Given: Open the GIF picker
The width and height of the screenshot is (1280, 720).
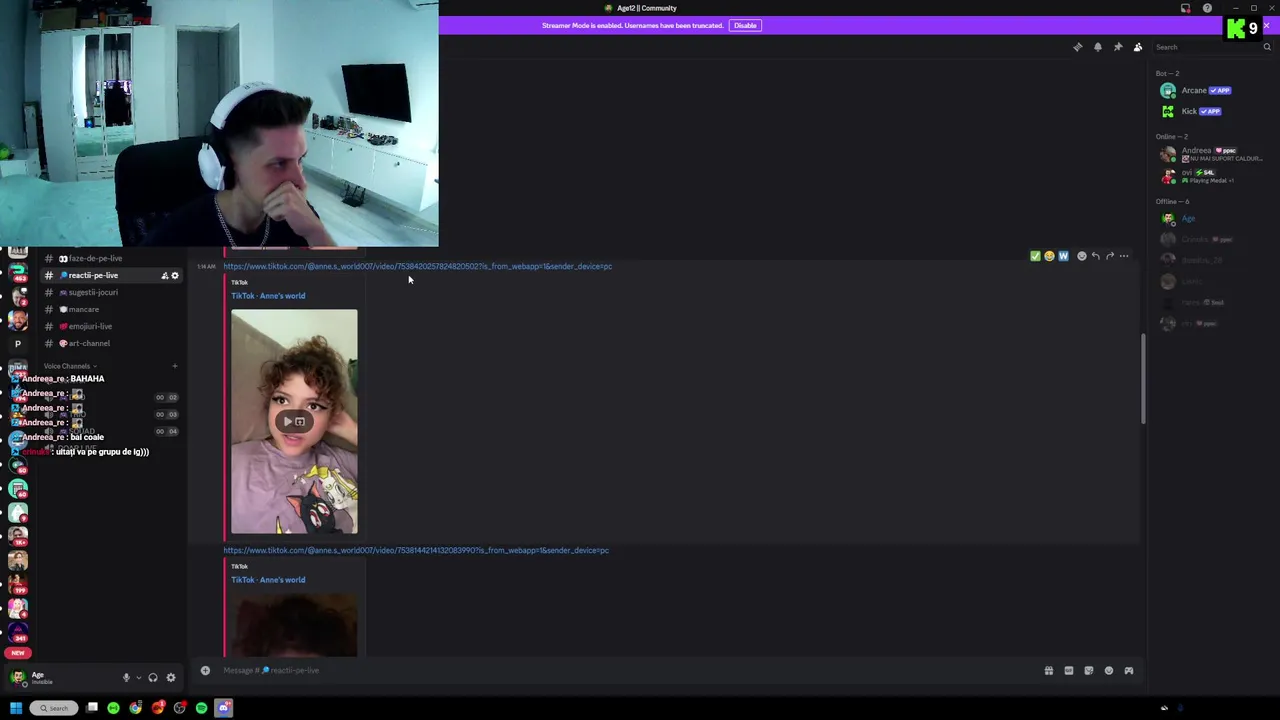Looking at the screenshot, I should pyautogui.click(x=1069, y=671).
